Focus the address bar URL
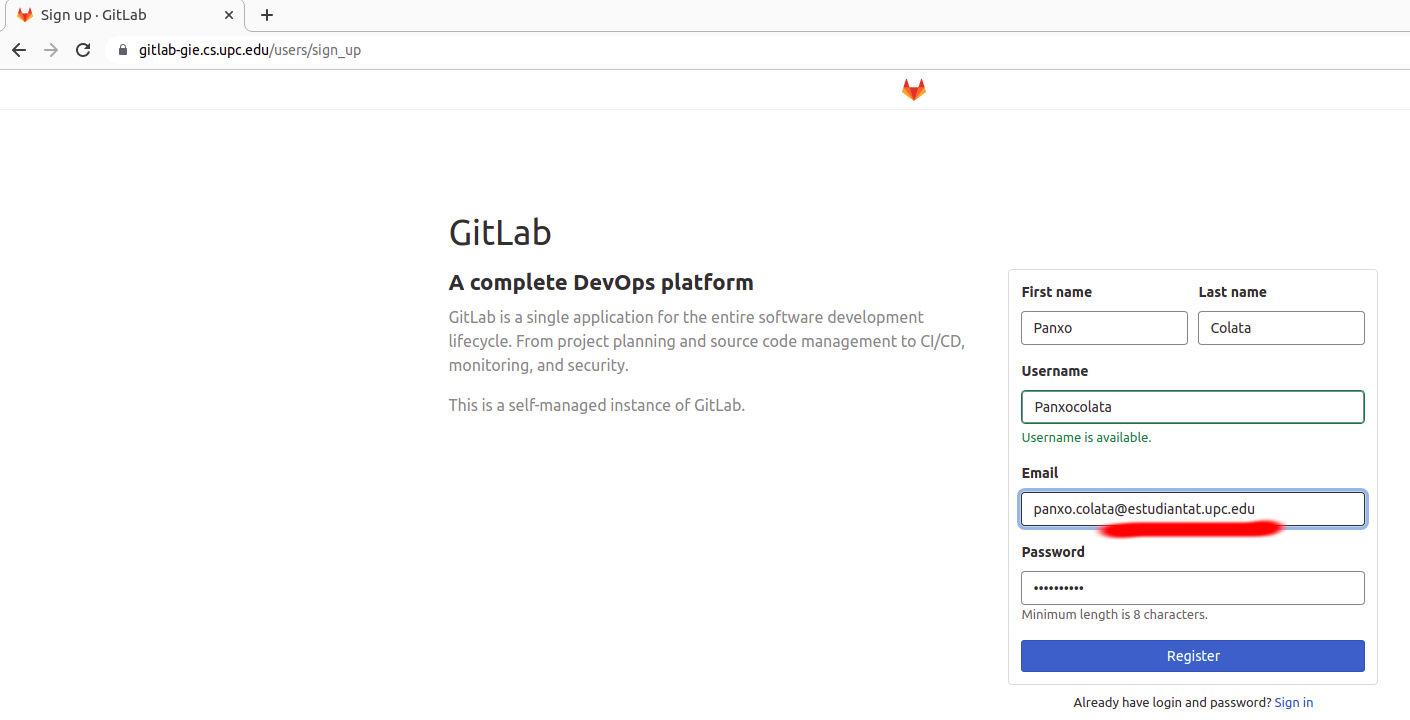Viewport: 1410px width, 720px height. (250, 50)
